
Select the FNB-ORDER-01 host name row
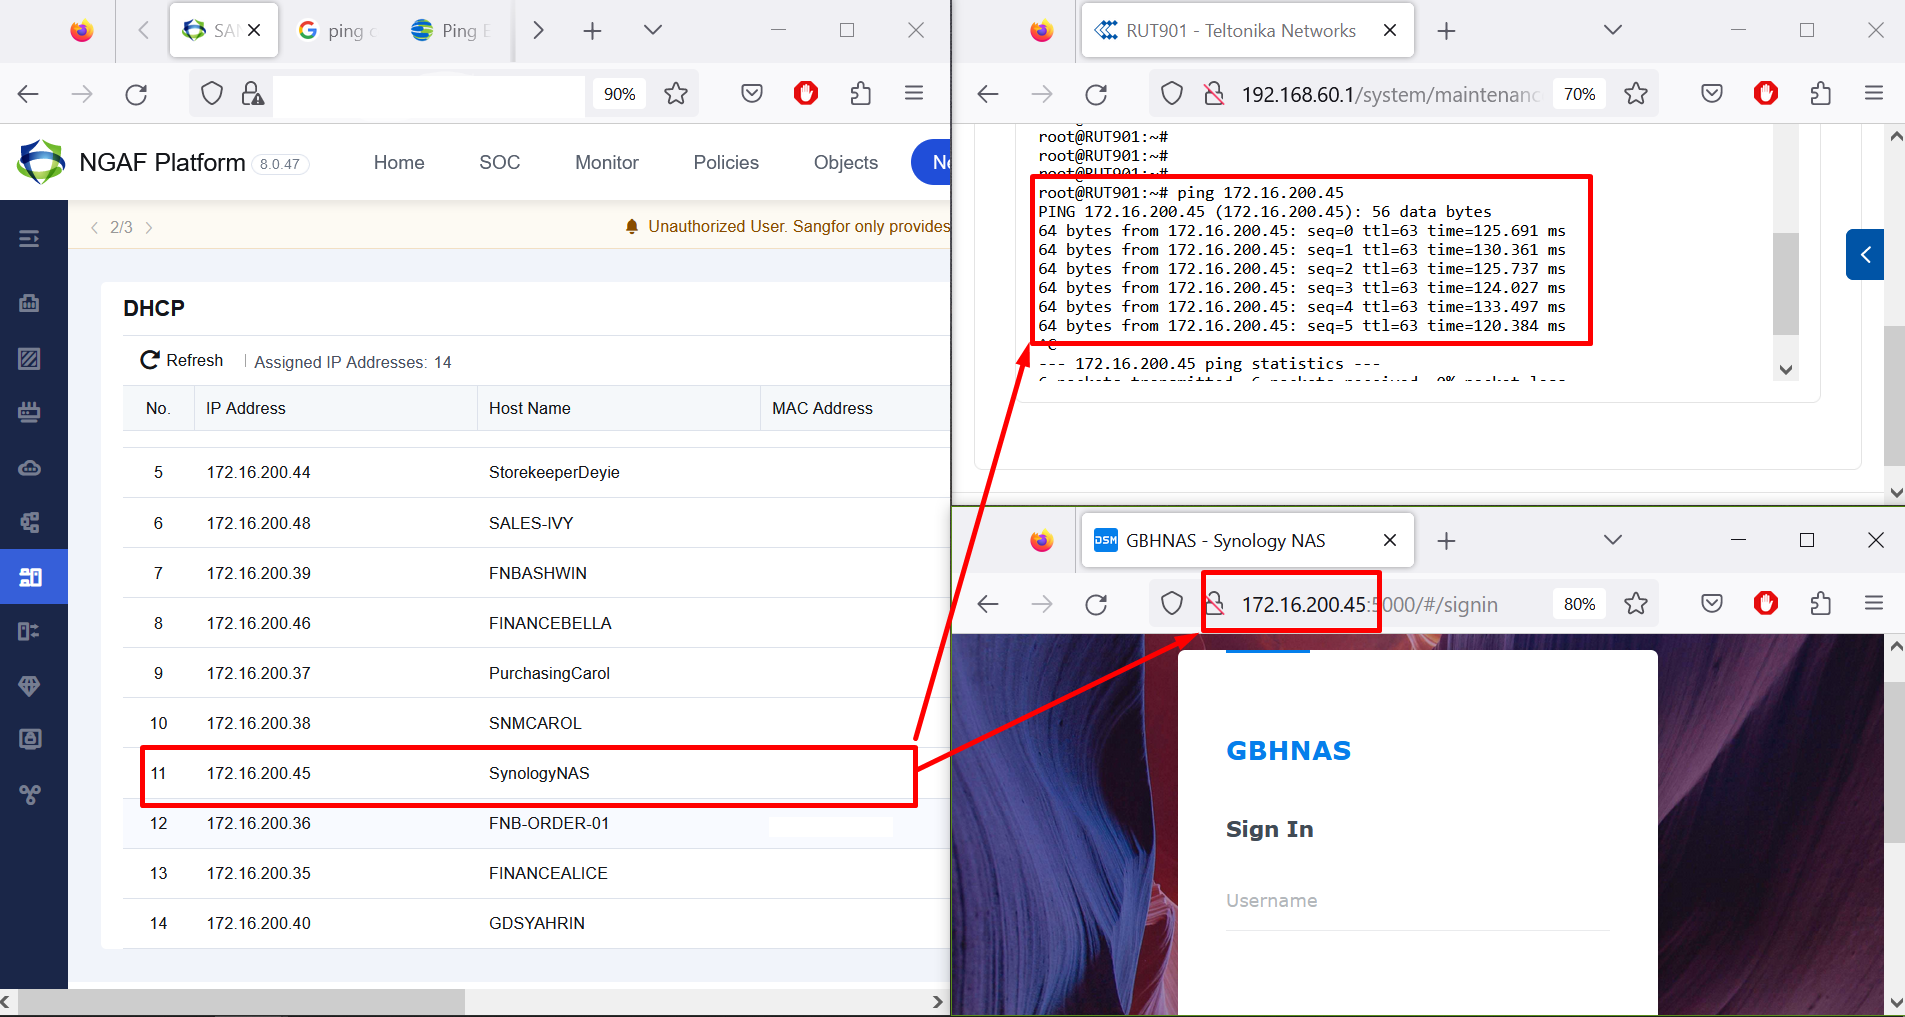pyautogui.click(x=549, y=824)
